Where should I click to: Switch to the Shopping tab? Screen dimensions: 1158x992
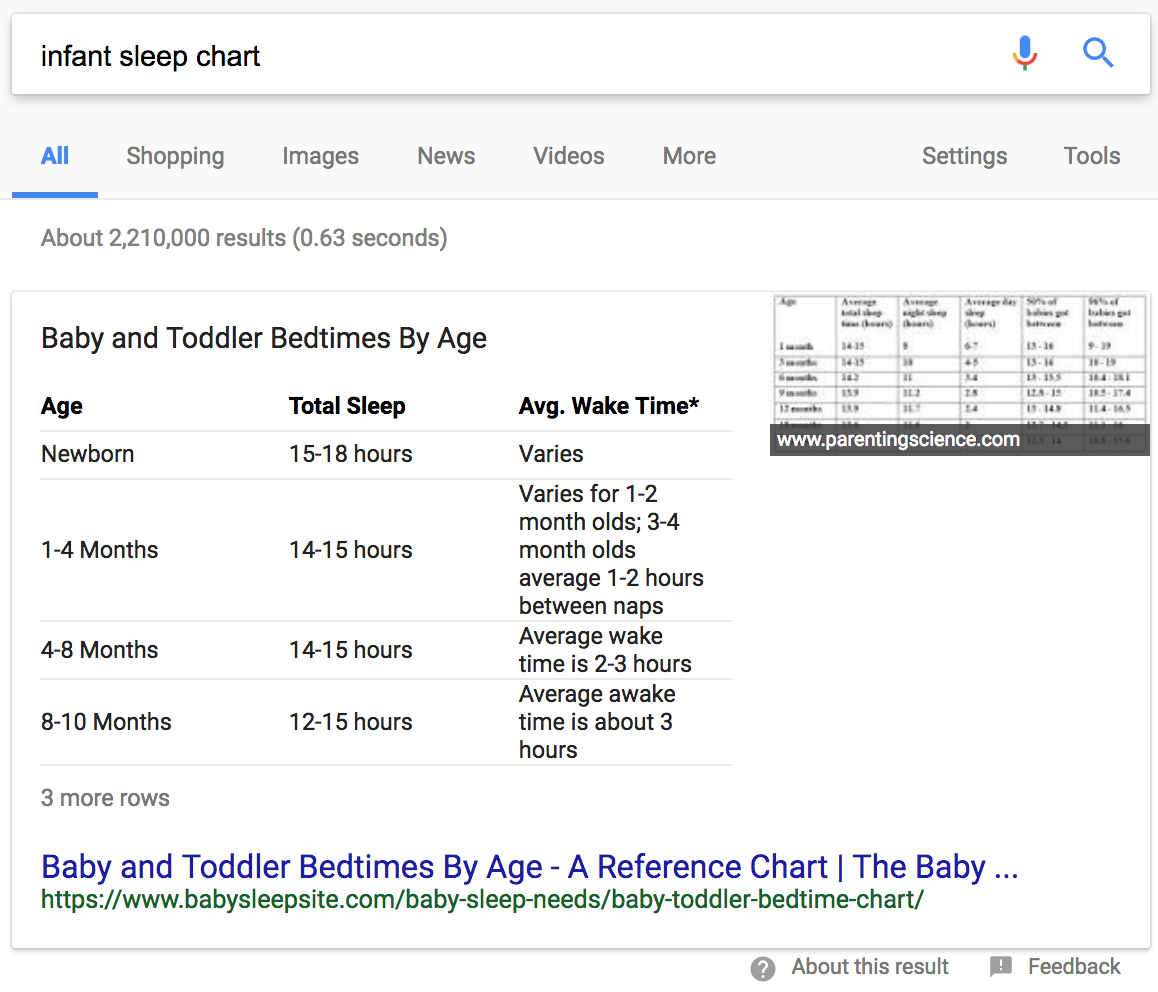pyautogui.click(x=175, y=156)
